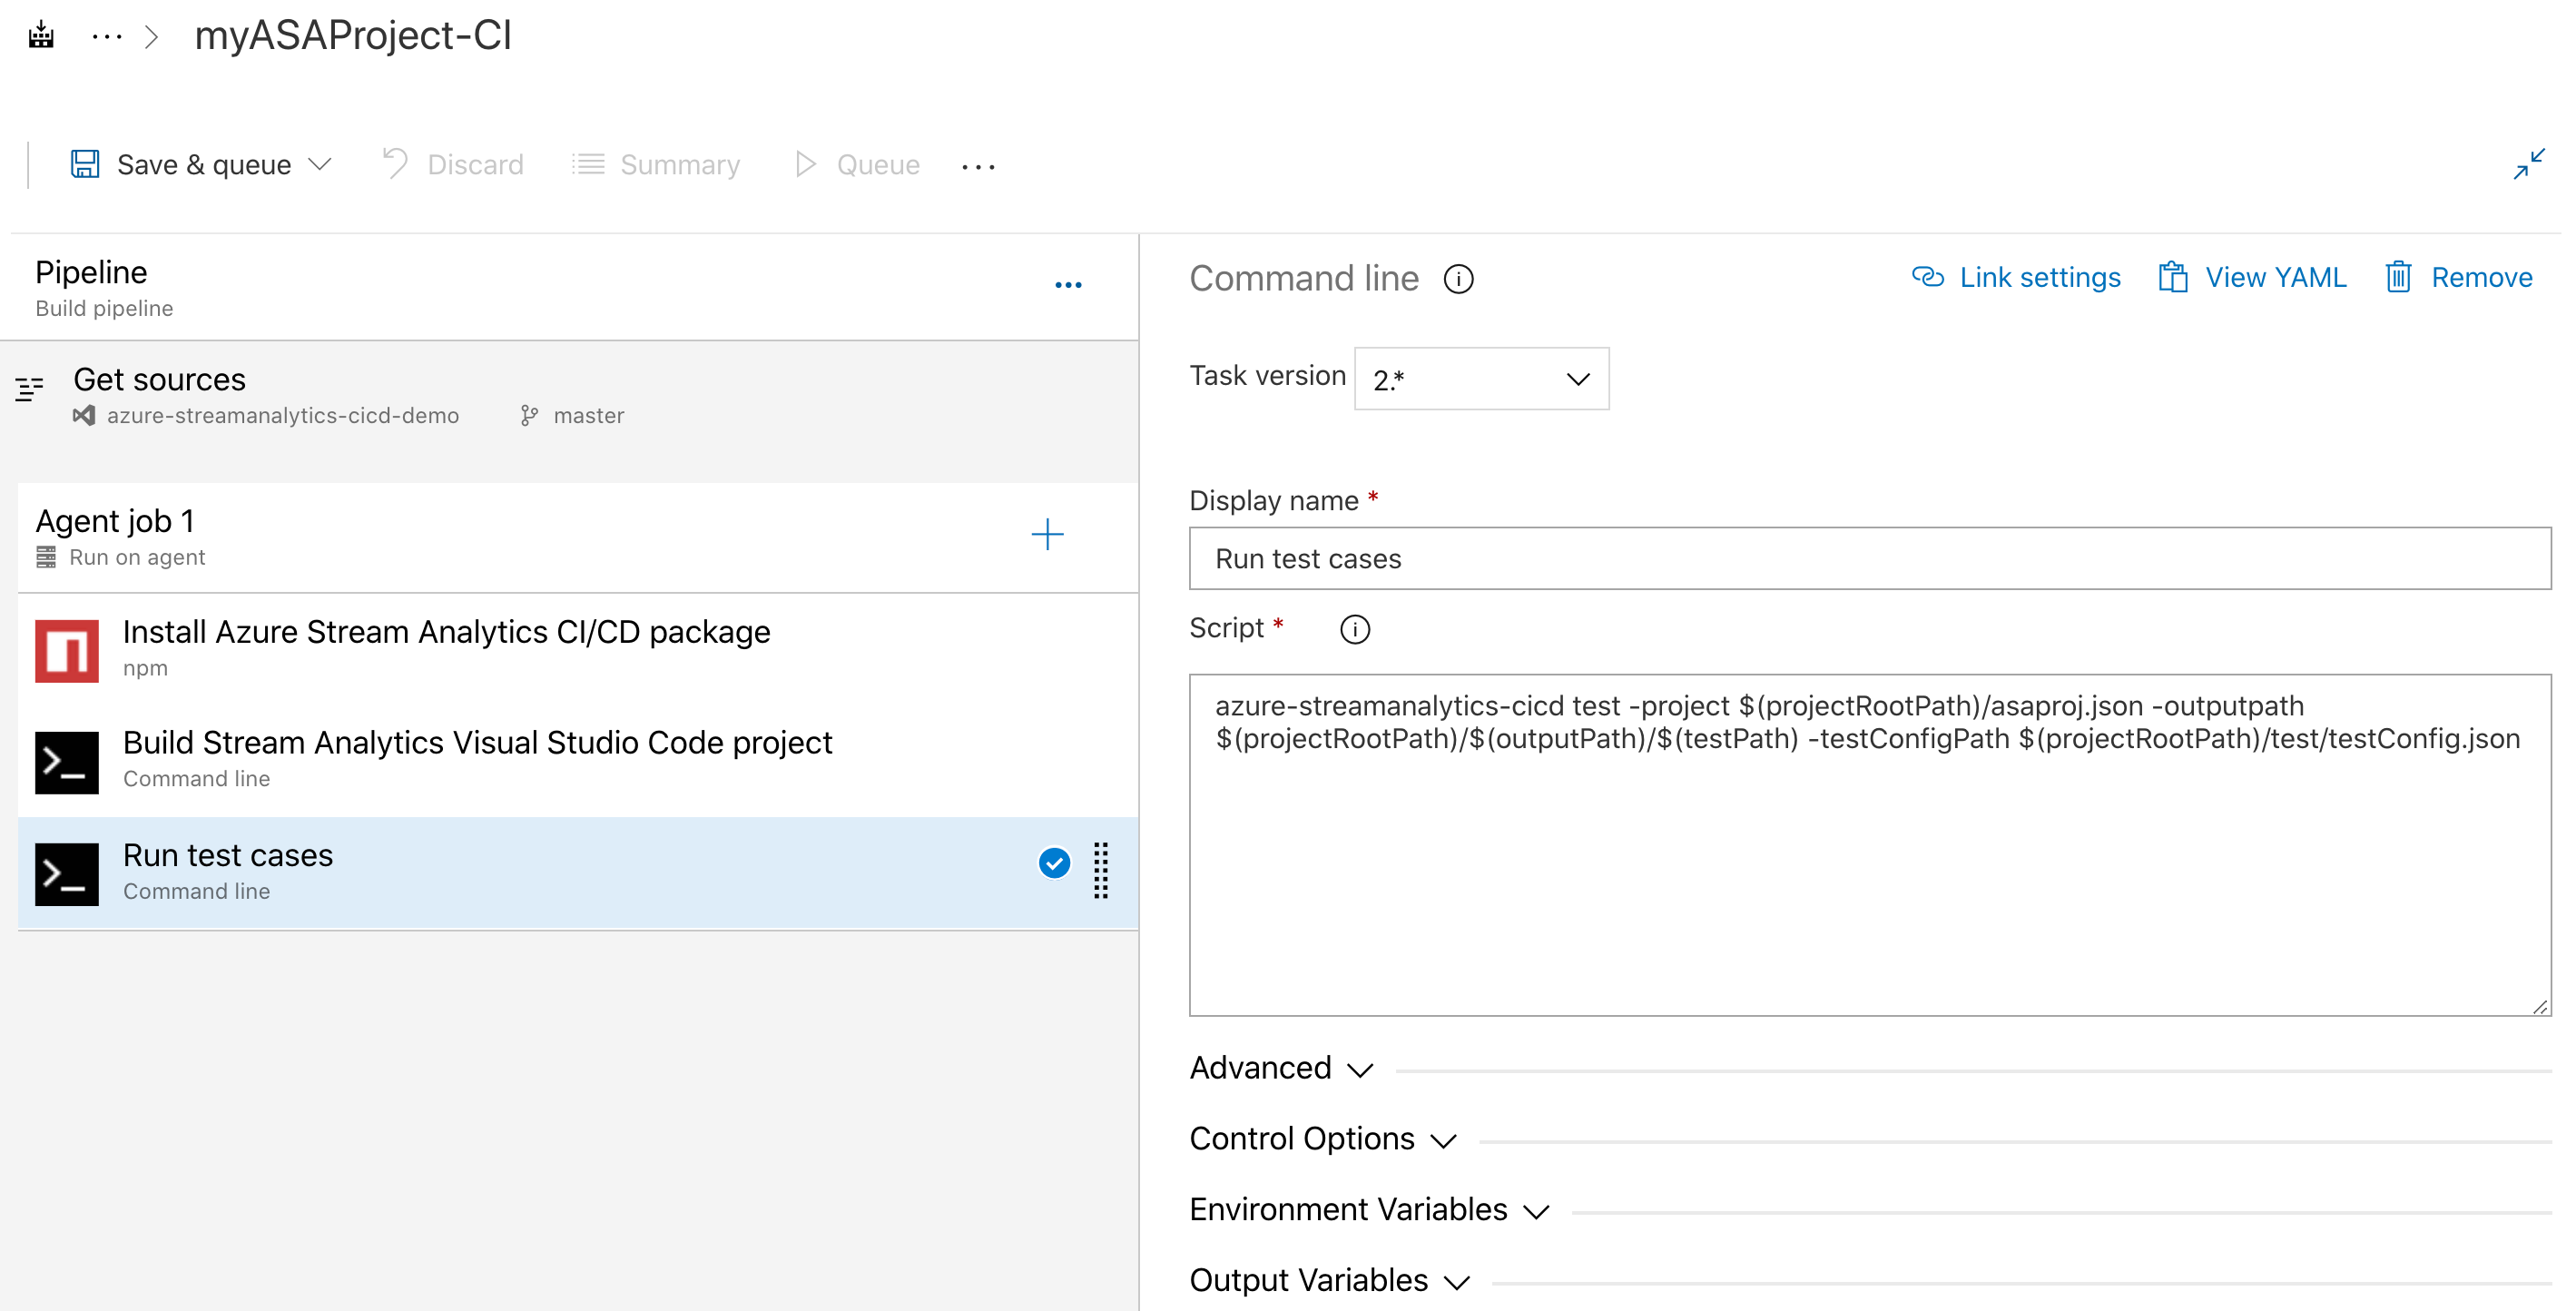Expand the Advanced section

(x=1279, y=1069)
